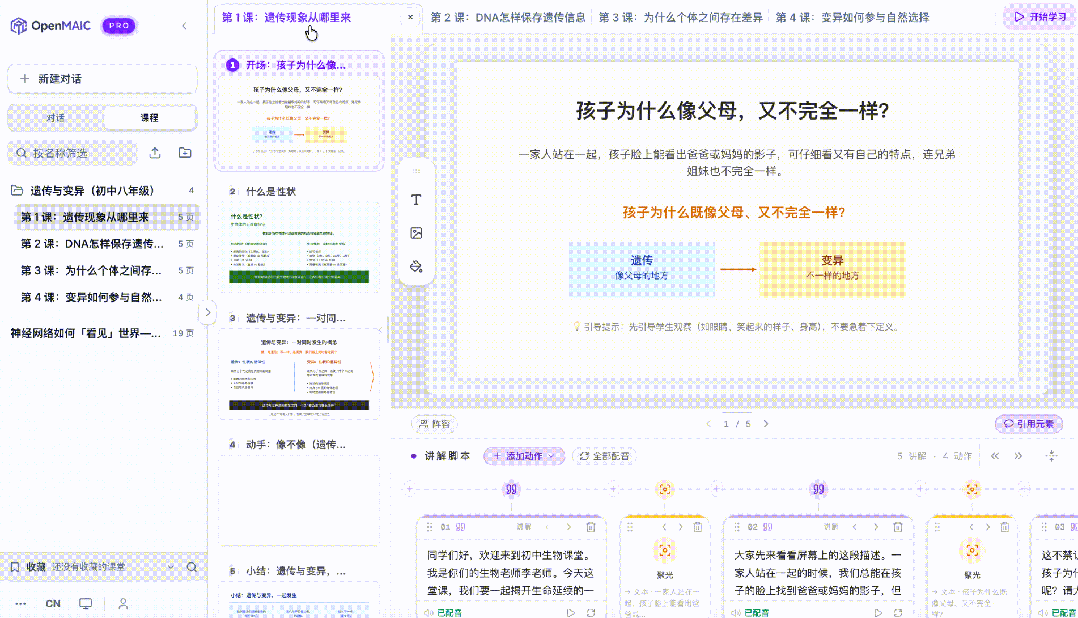Open 第 4 课：变异如何参与自然 in the sidebar list
This screenshot has width=1078, height=618.
click(107, 297)
